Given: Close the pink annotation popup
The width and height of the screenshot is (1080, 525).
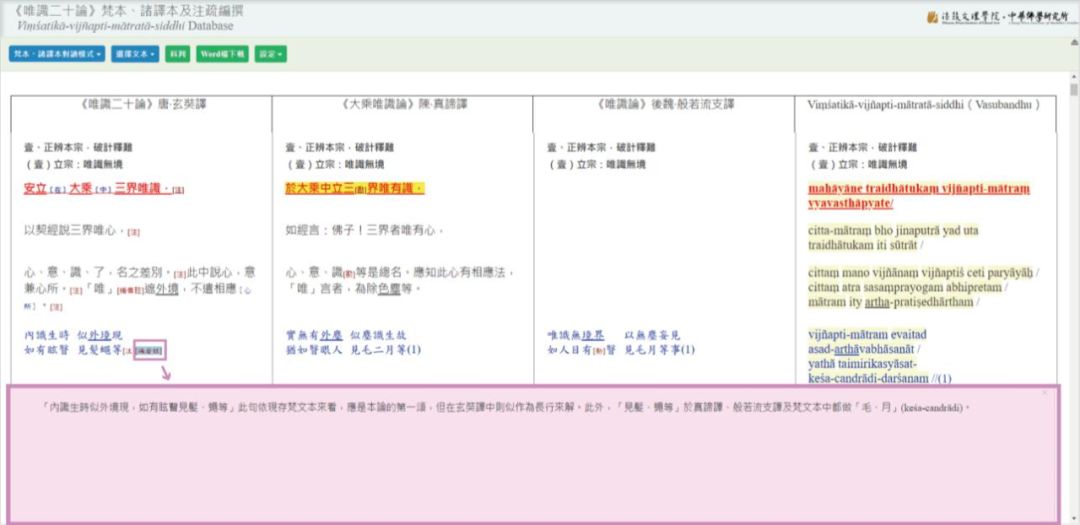Looking at the screenshot, I should click(x=1045, y=393).
